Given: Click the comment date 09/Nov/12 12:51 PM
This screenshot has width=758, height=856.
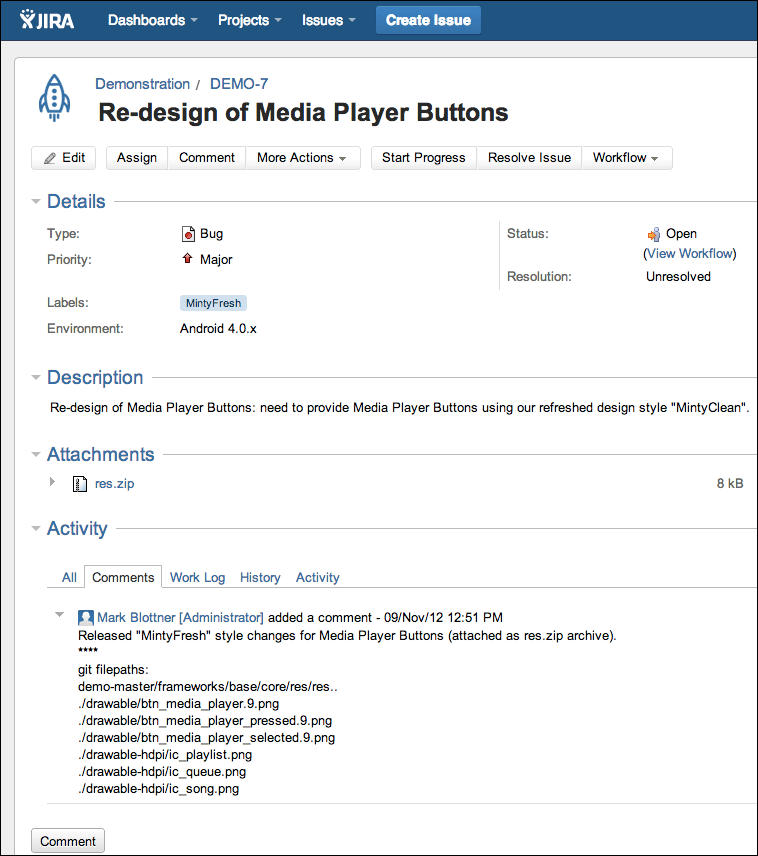Looking at the screenshot, I should tap(443, 617).
